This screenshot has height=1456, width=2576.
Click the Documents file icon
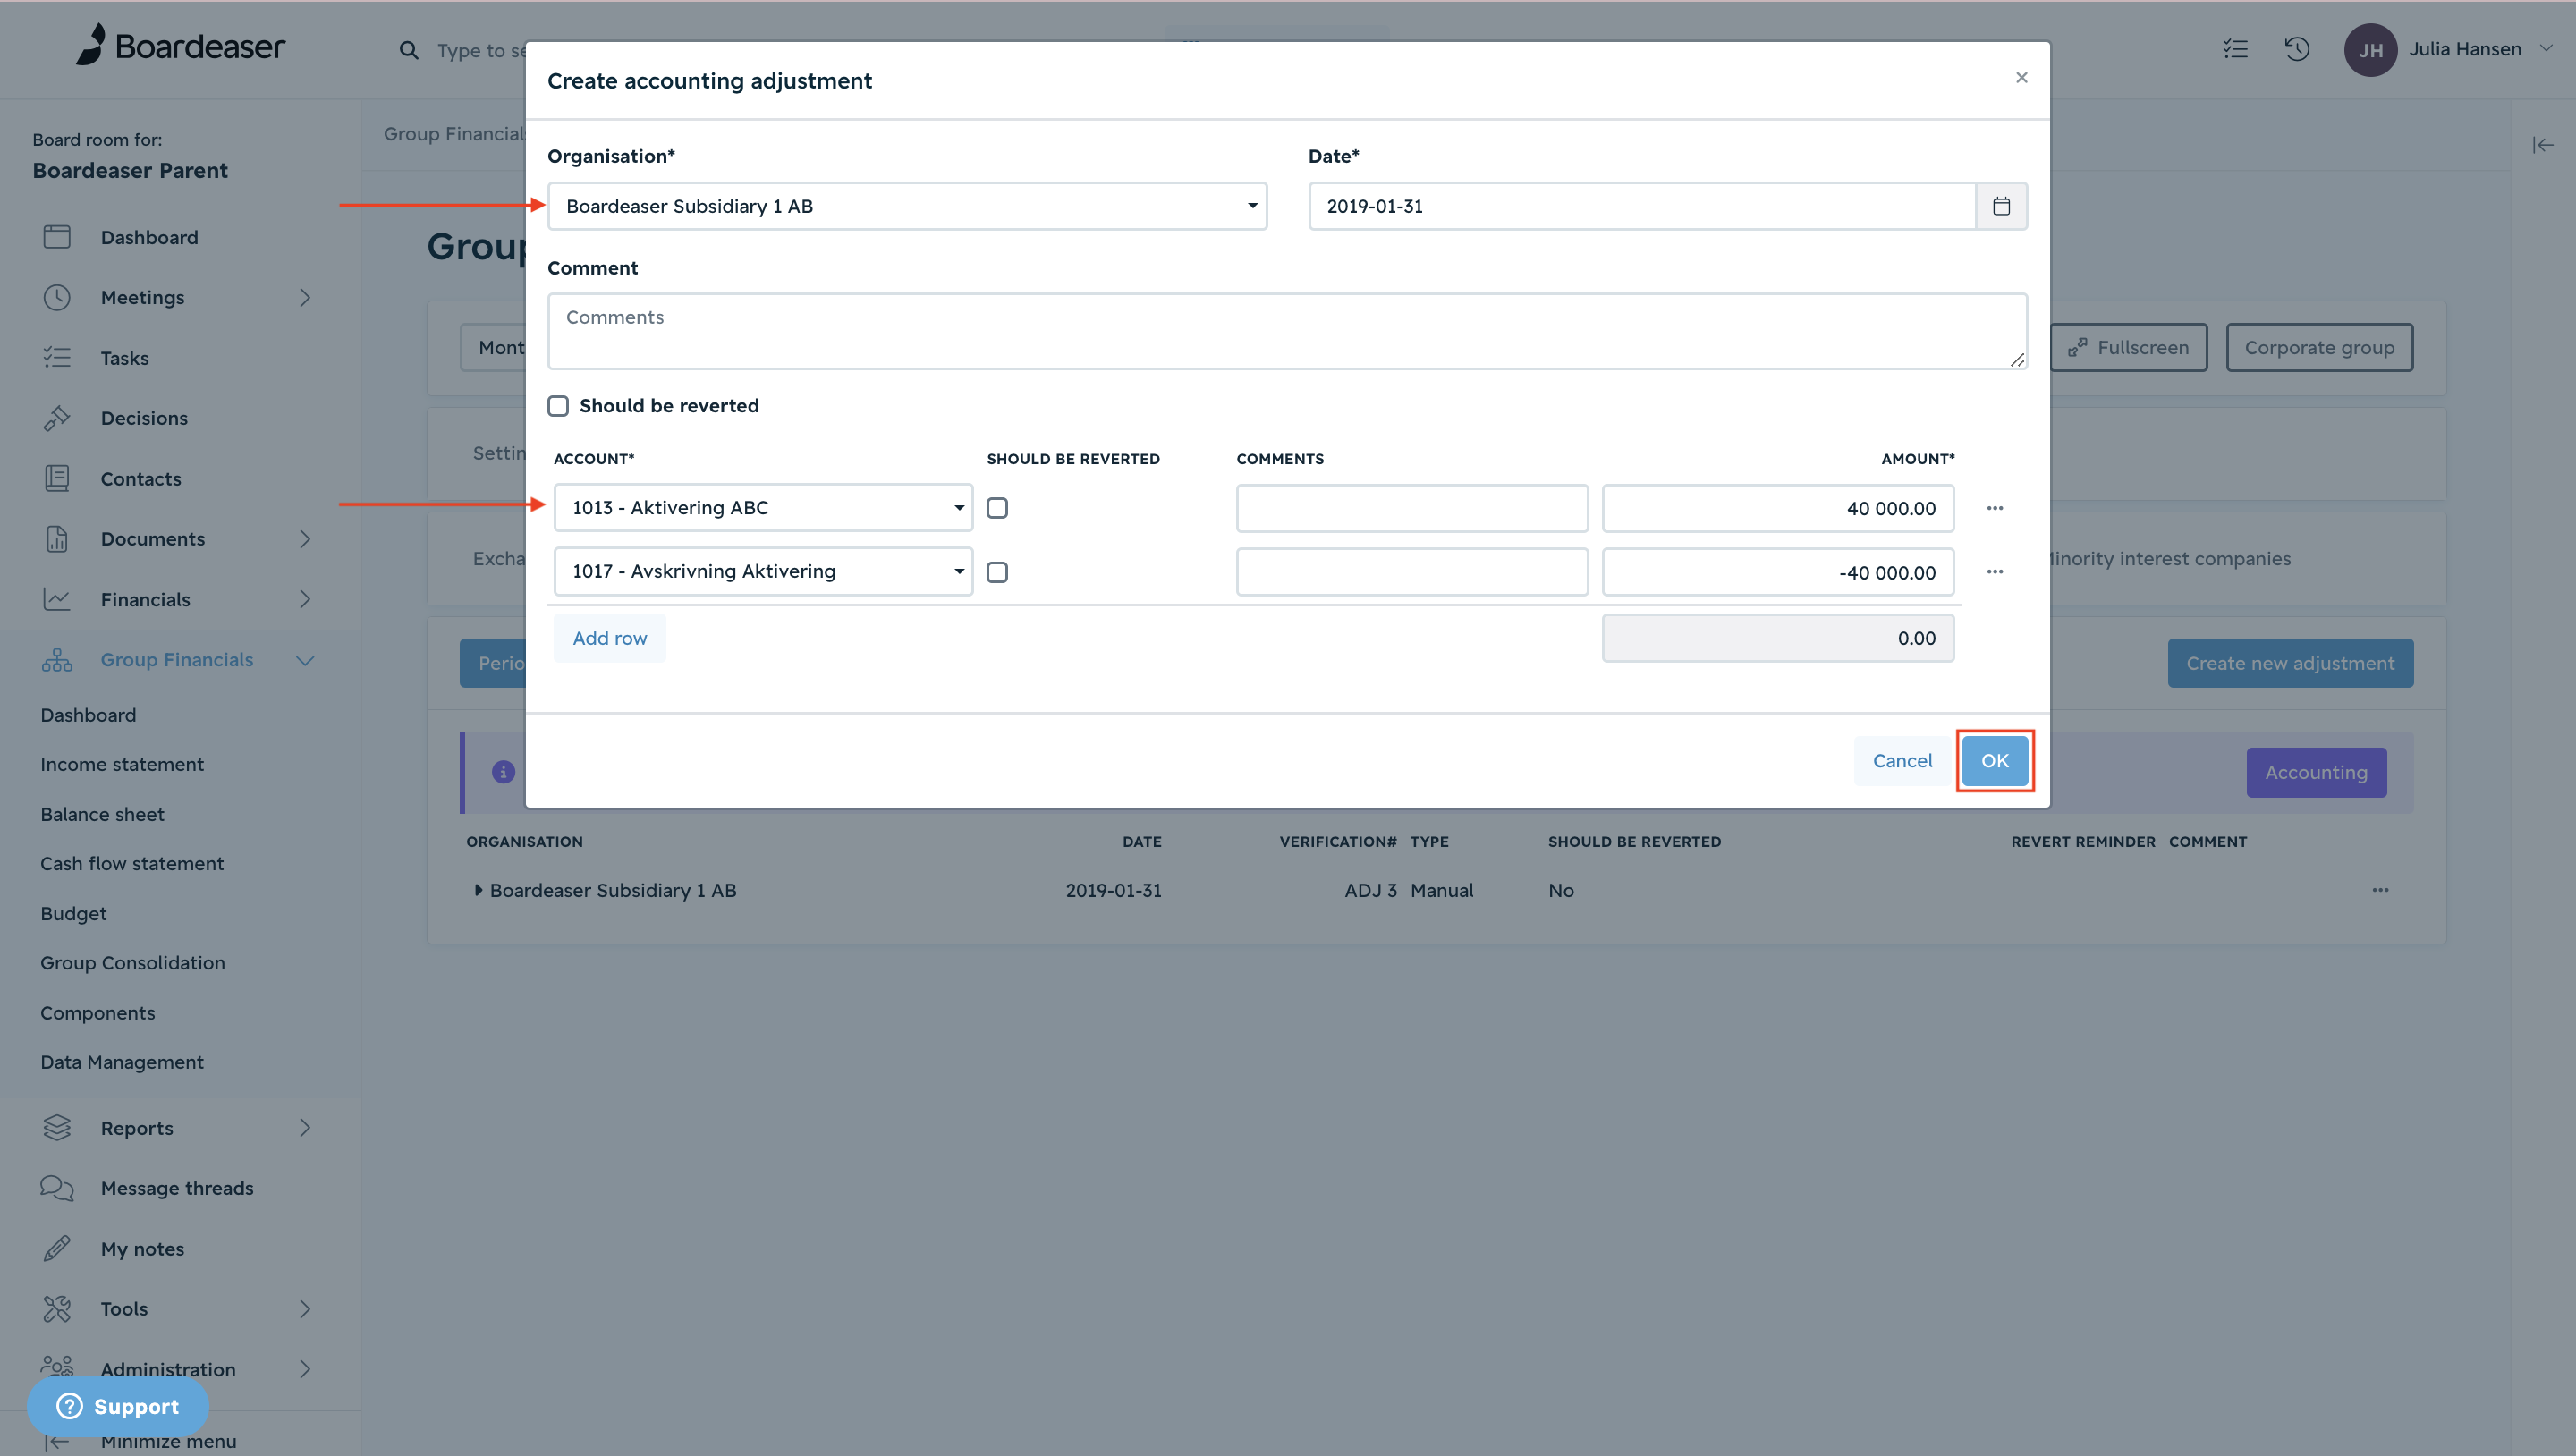pos(57,539)
